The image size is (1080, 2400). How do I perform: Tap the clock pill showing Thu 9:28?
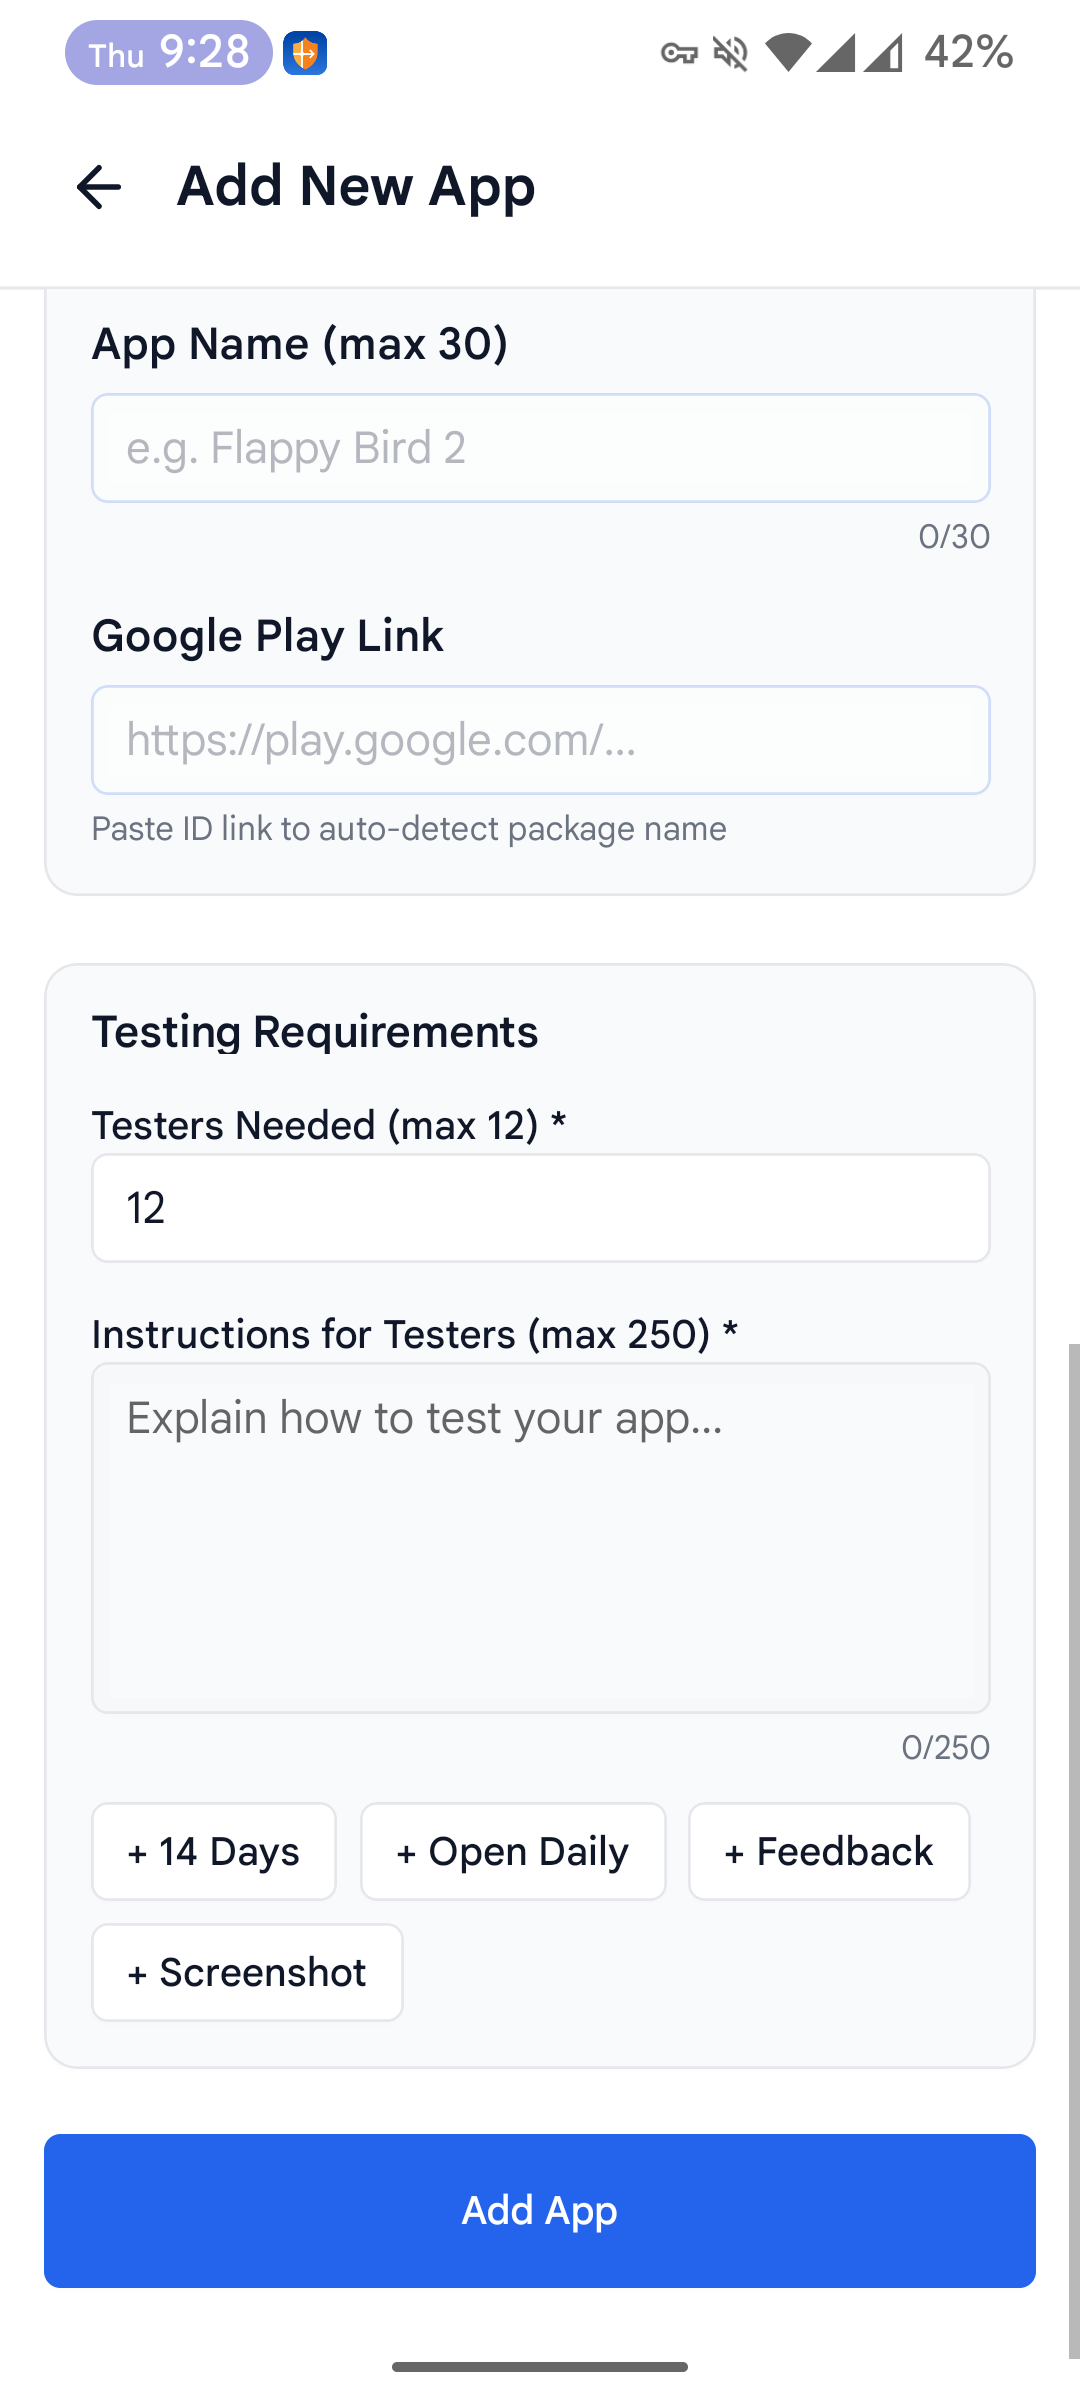[166, 54]
